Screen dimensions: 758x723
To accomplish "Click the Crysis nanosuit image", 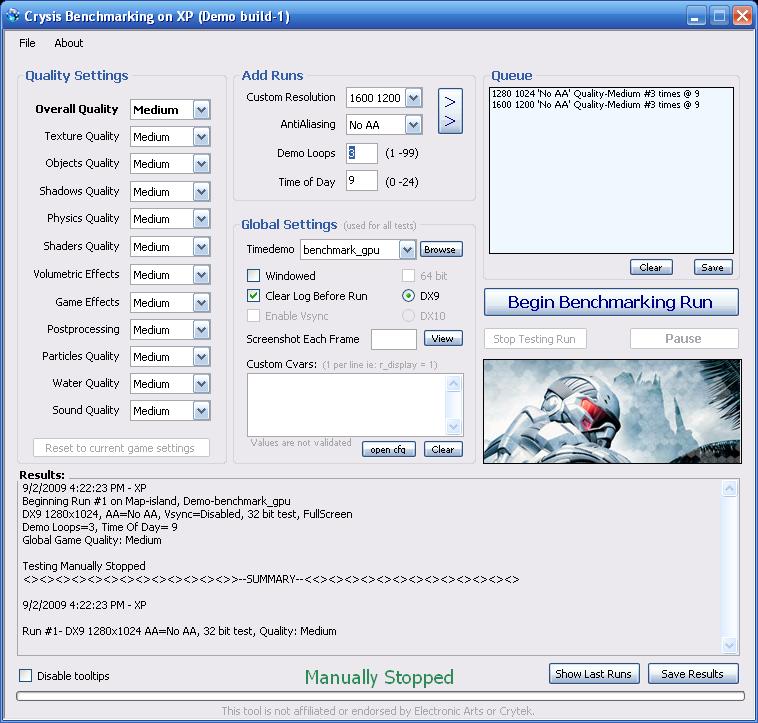I will coord(612,411).
